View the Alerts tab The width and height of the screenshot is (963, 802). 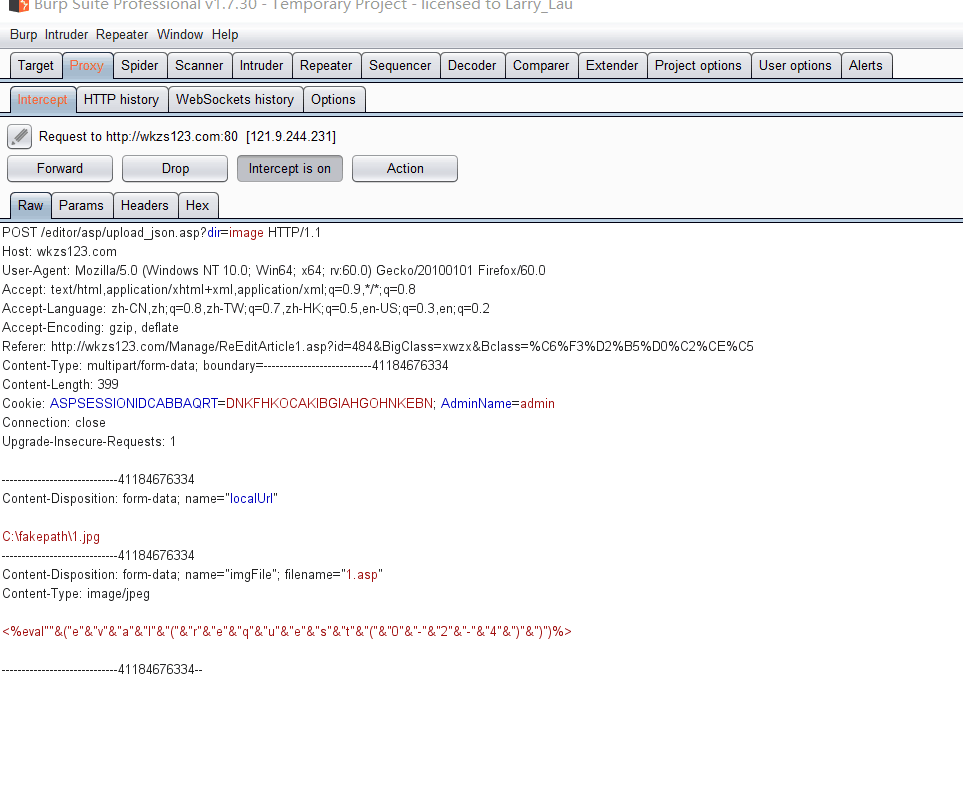865,65
